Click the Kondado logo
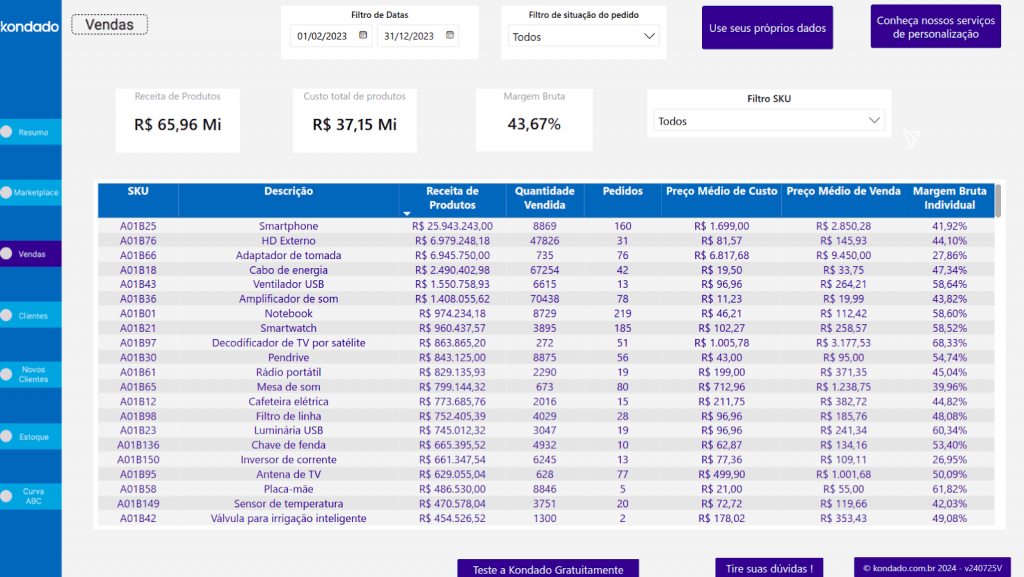 pyautogui.click(x=30, y=27)
